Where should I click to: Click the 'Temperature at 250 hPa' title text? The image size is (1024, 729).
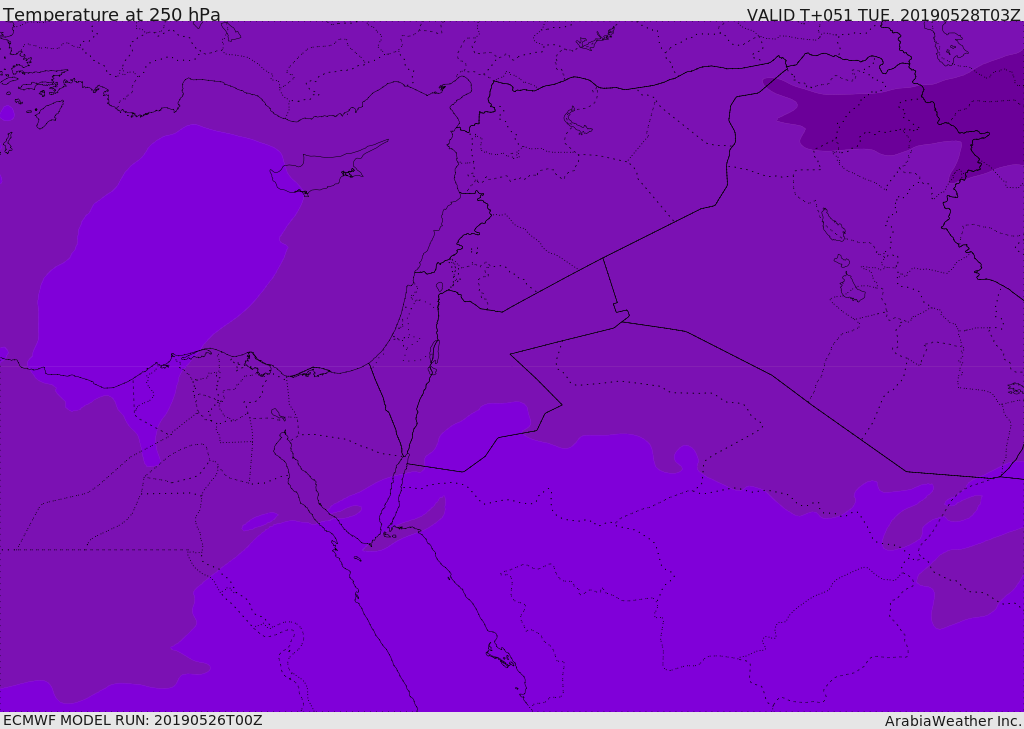[x=112, y=14]
